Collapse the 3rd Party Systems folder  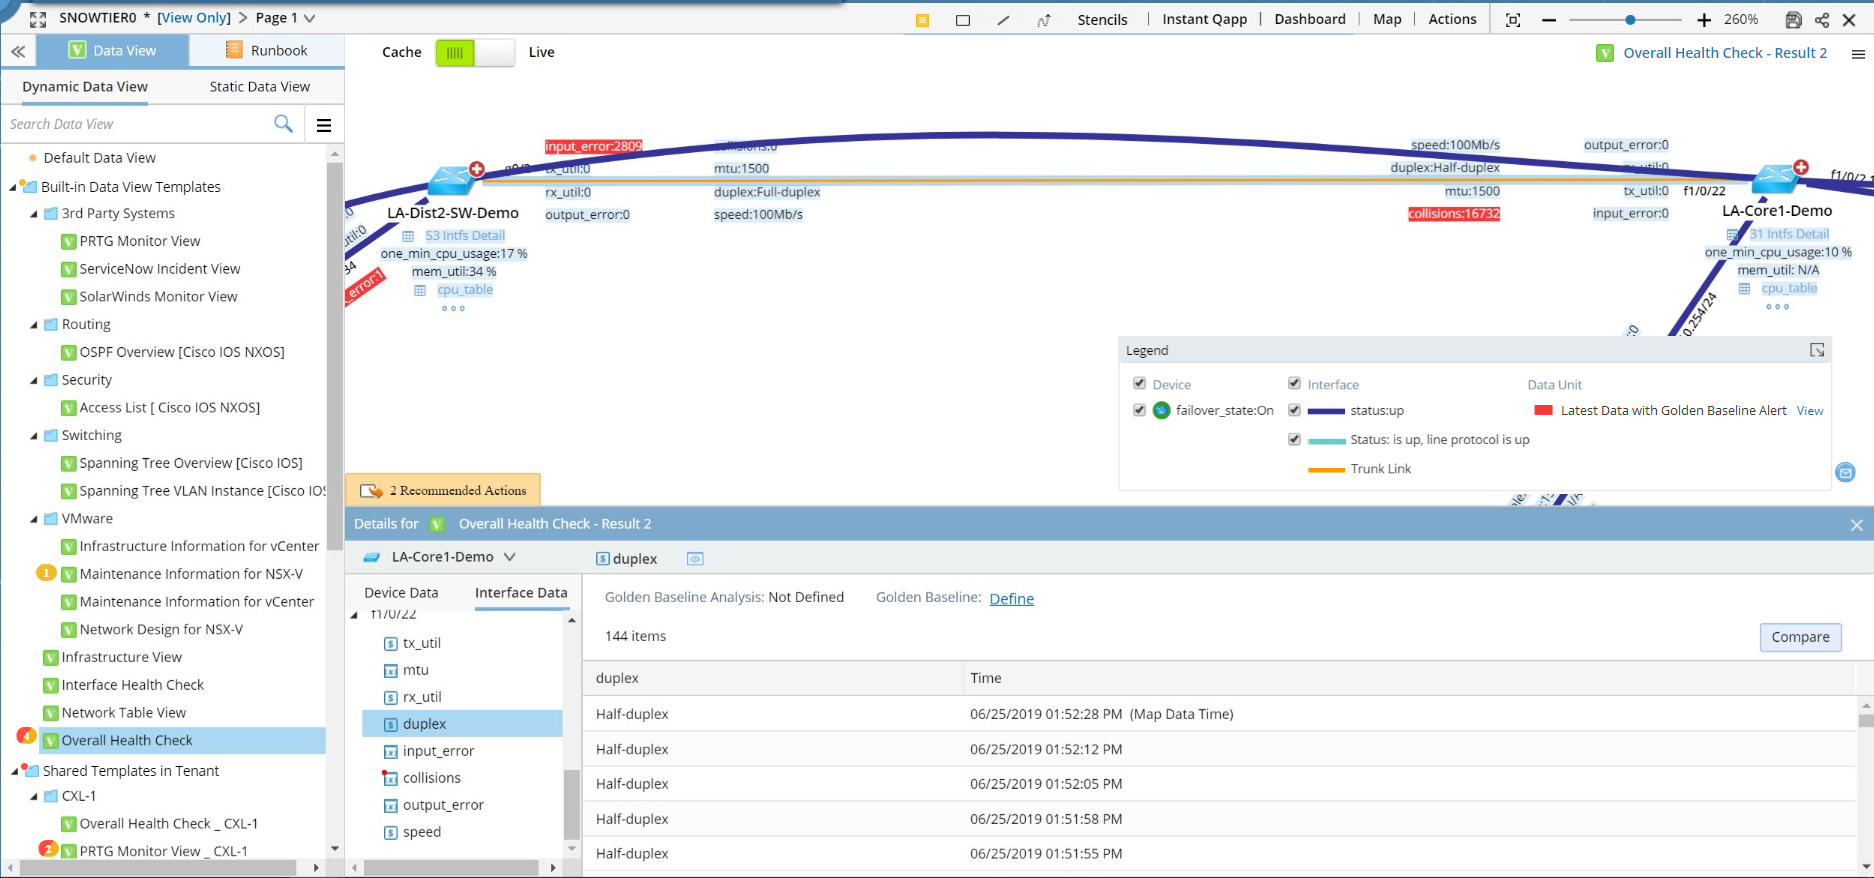(34, 214)
